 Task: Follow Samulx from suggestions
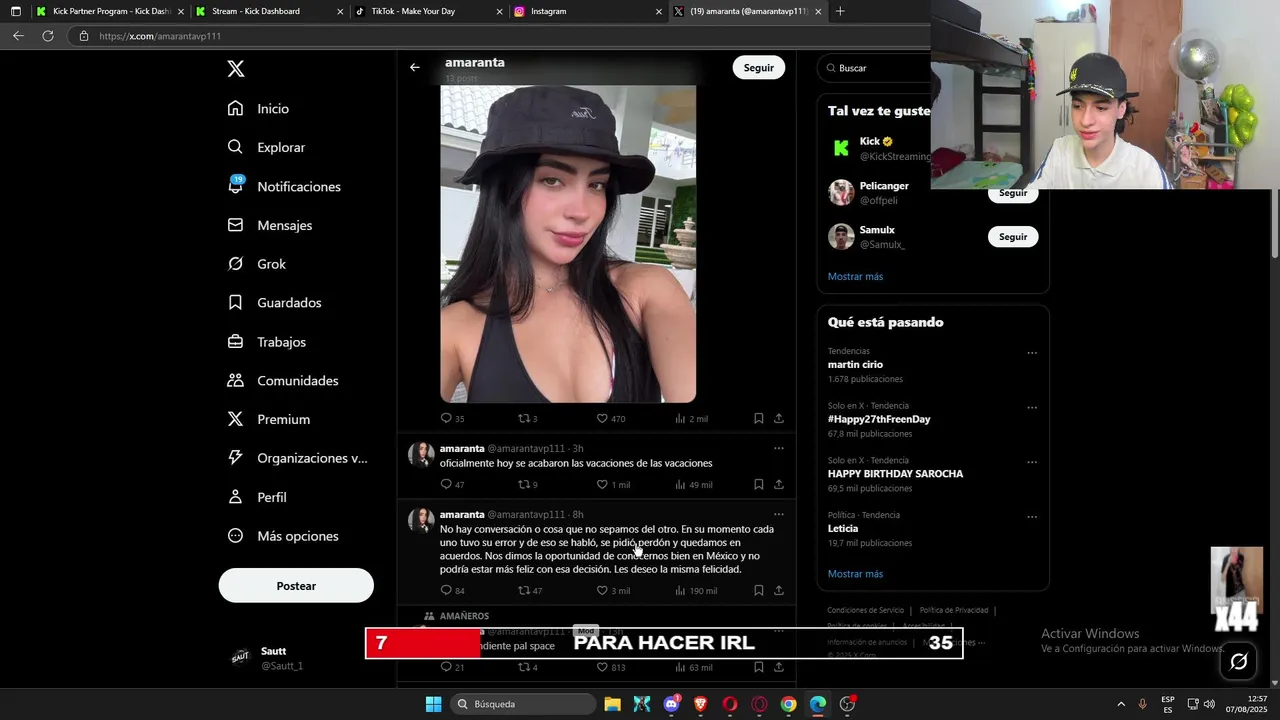[x=1013, y=237]
